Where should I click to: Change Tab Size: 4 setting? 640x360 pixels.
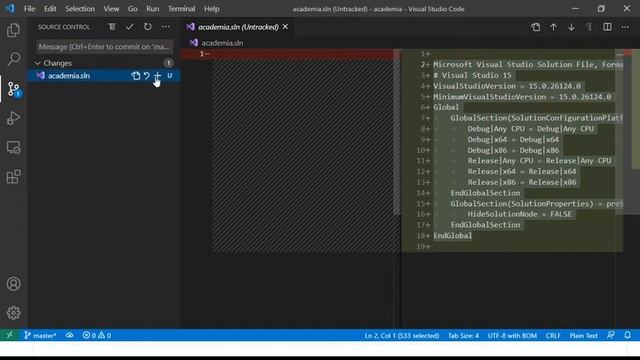click(463, 336)
